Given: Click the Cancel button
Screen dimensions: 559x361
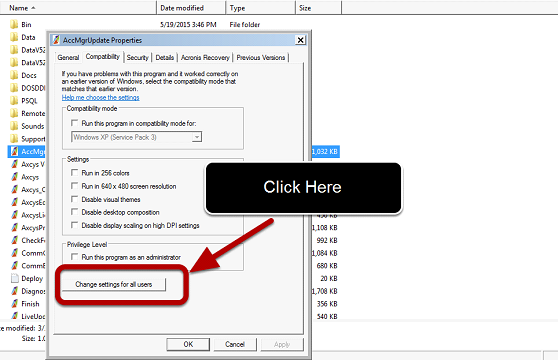Looking at the screenshot, I should point(235,344).
